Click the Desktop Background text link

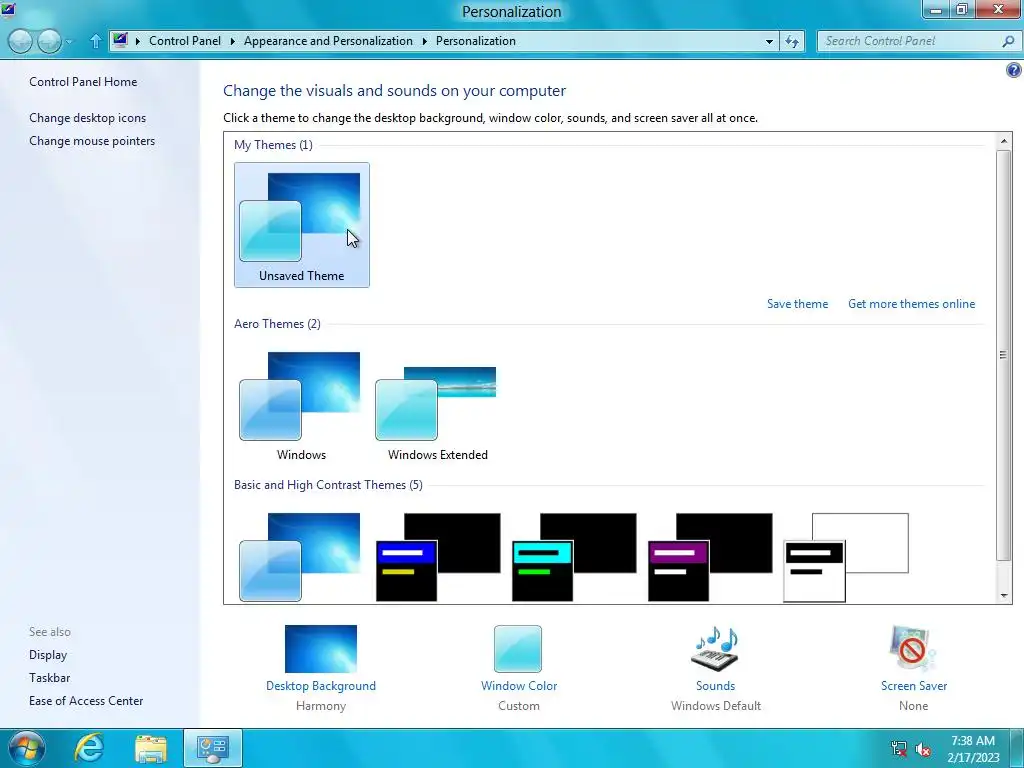(x=321, y=686)
